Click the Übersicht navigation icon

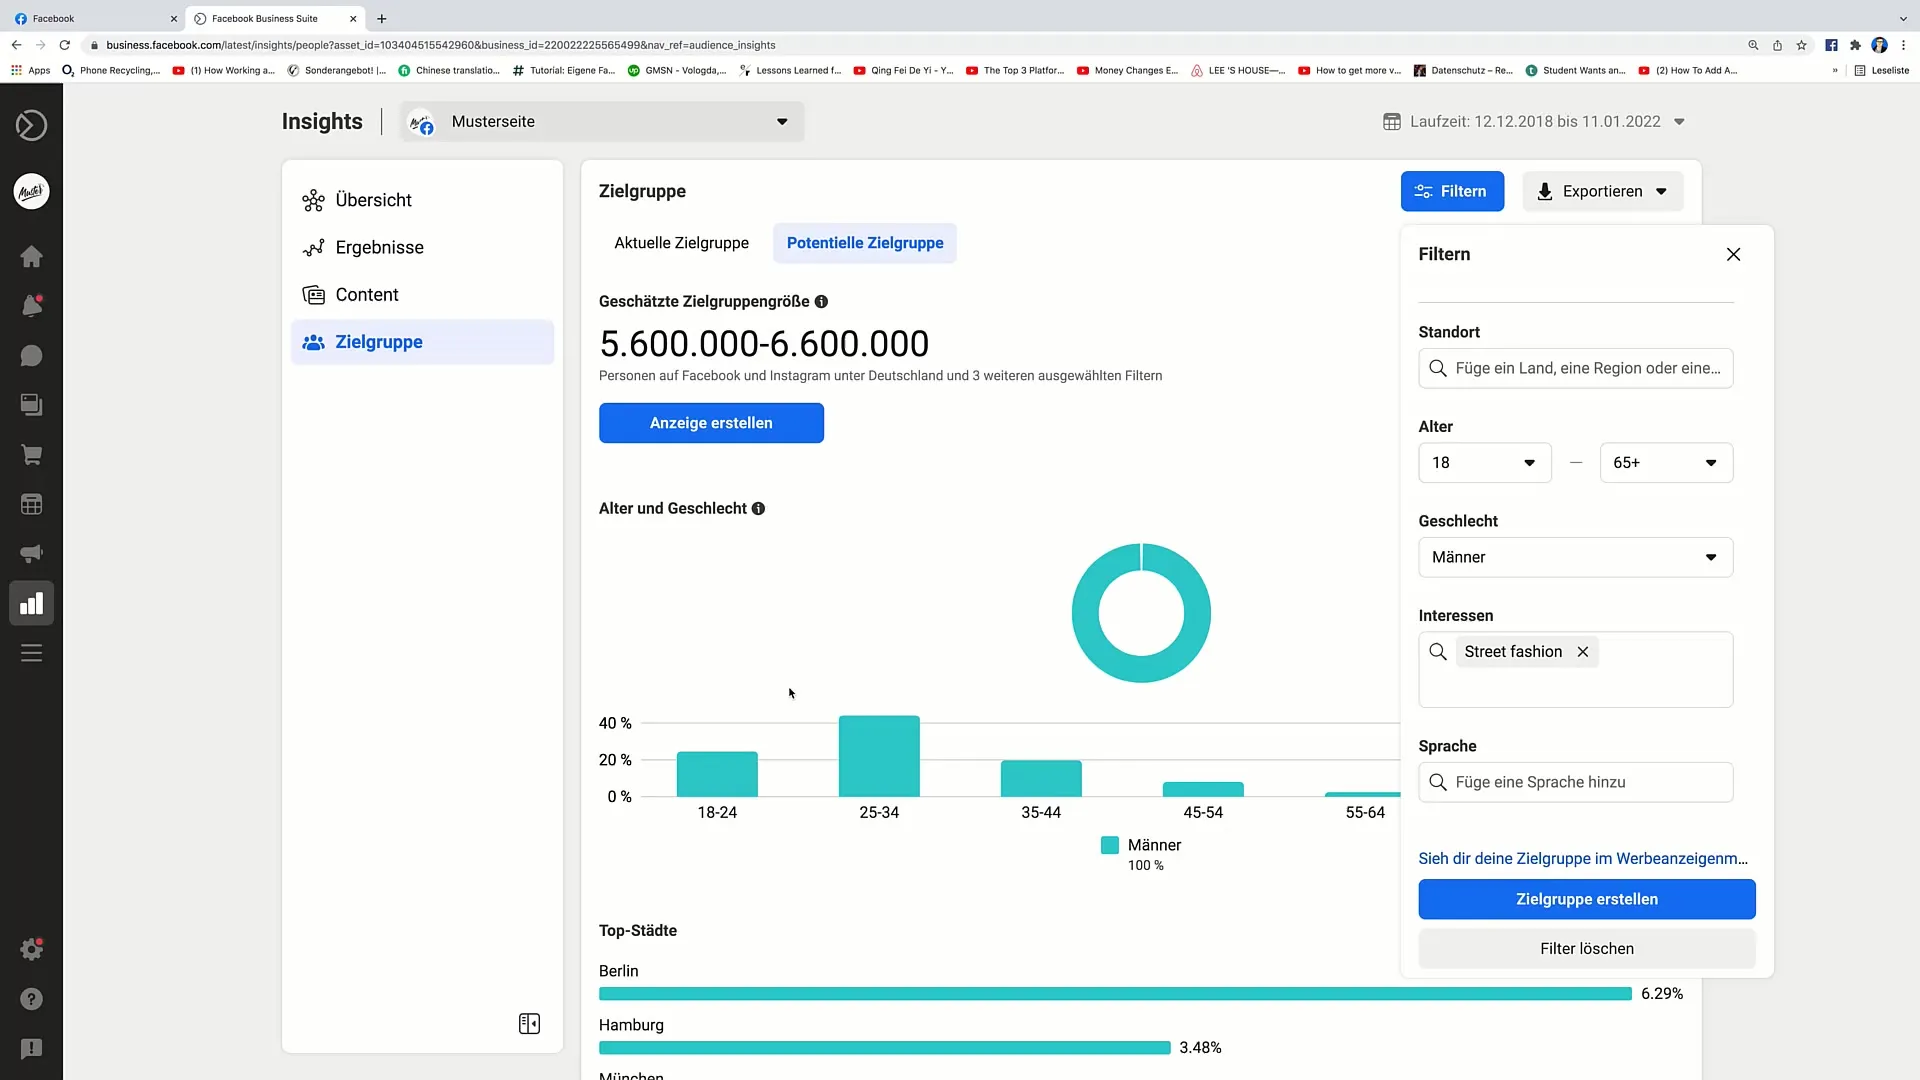(x=313, y=199)
